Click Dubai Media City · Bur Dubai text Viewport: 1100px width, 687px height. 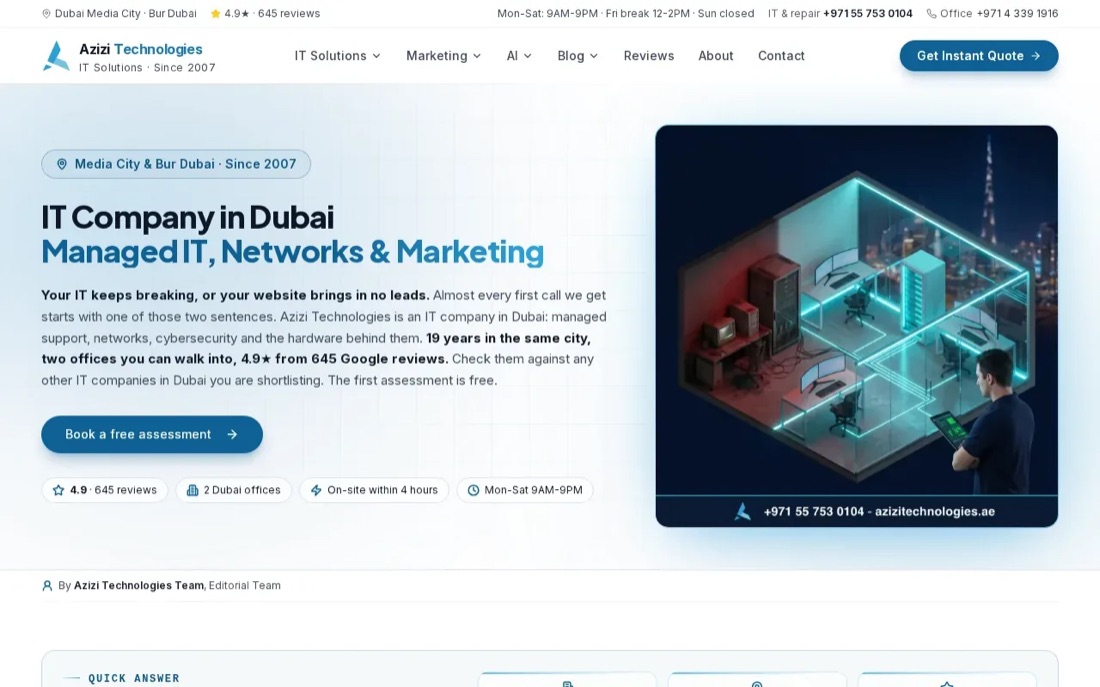pyautogui.click(x=126, y=13)
